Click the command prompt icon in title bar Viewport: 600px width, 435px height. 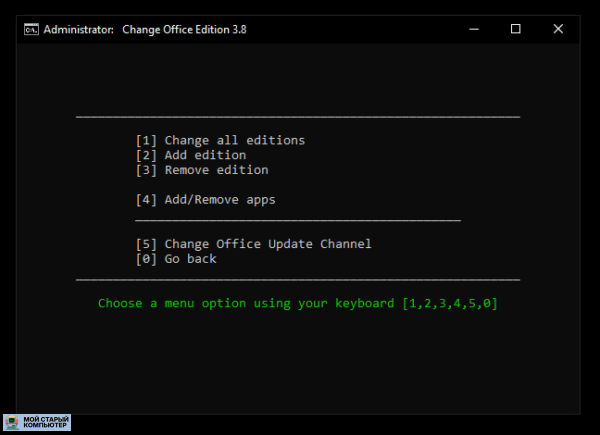tap(32, 29)
